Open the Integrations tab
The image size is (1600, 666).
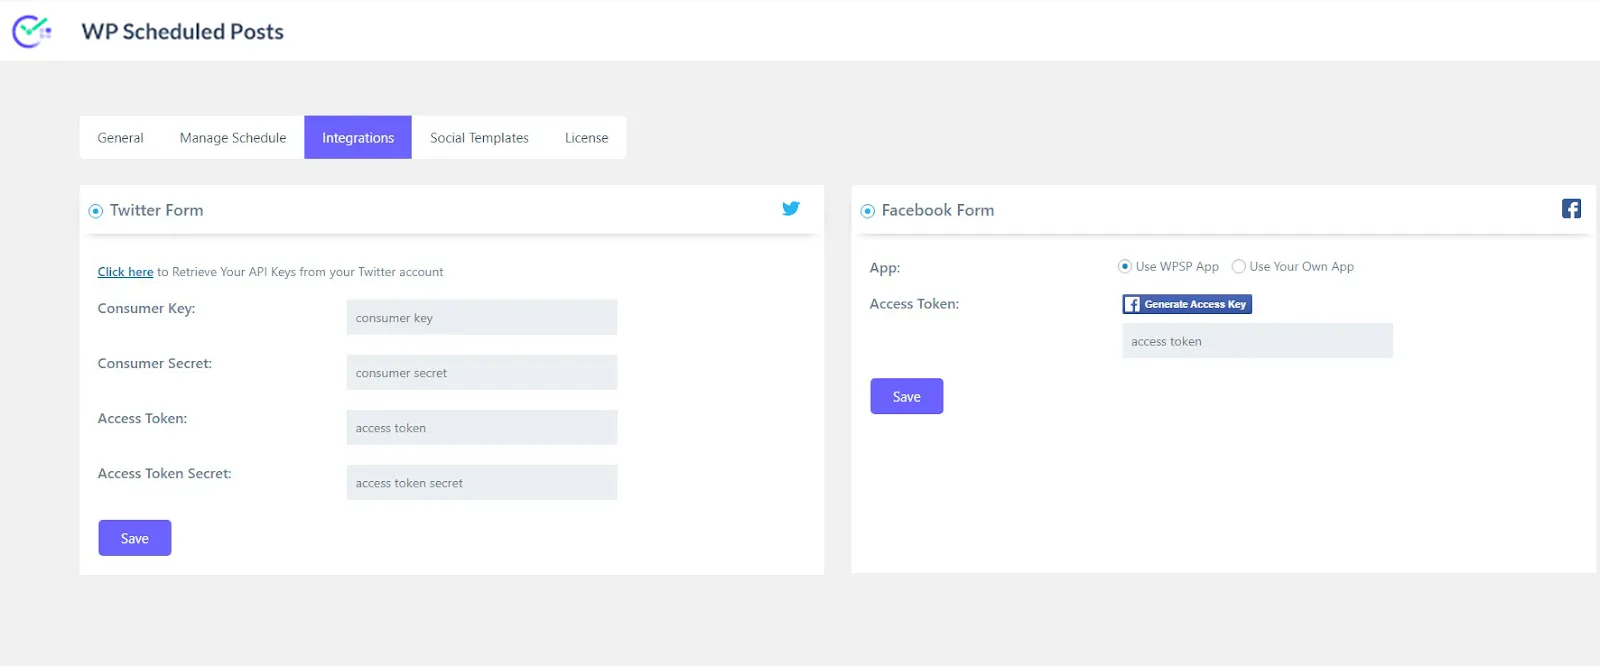coord(358,138)
